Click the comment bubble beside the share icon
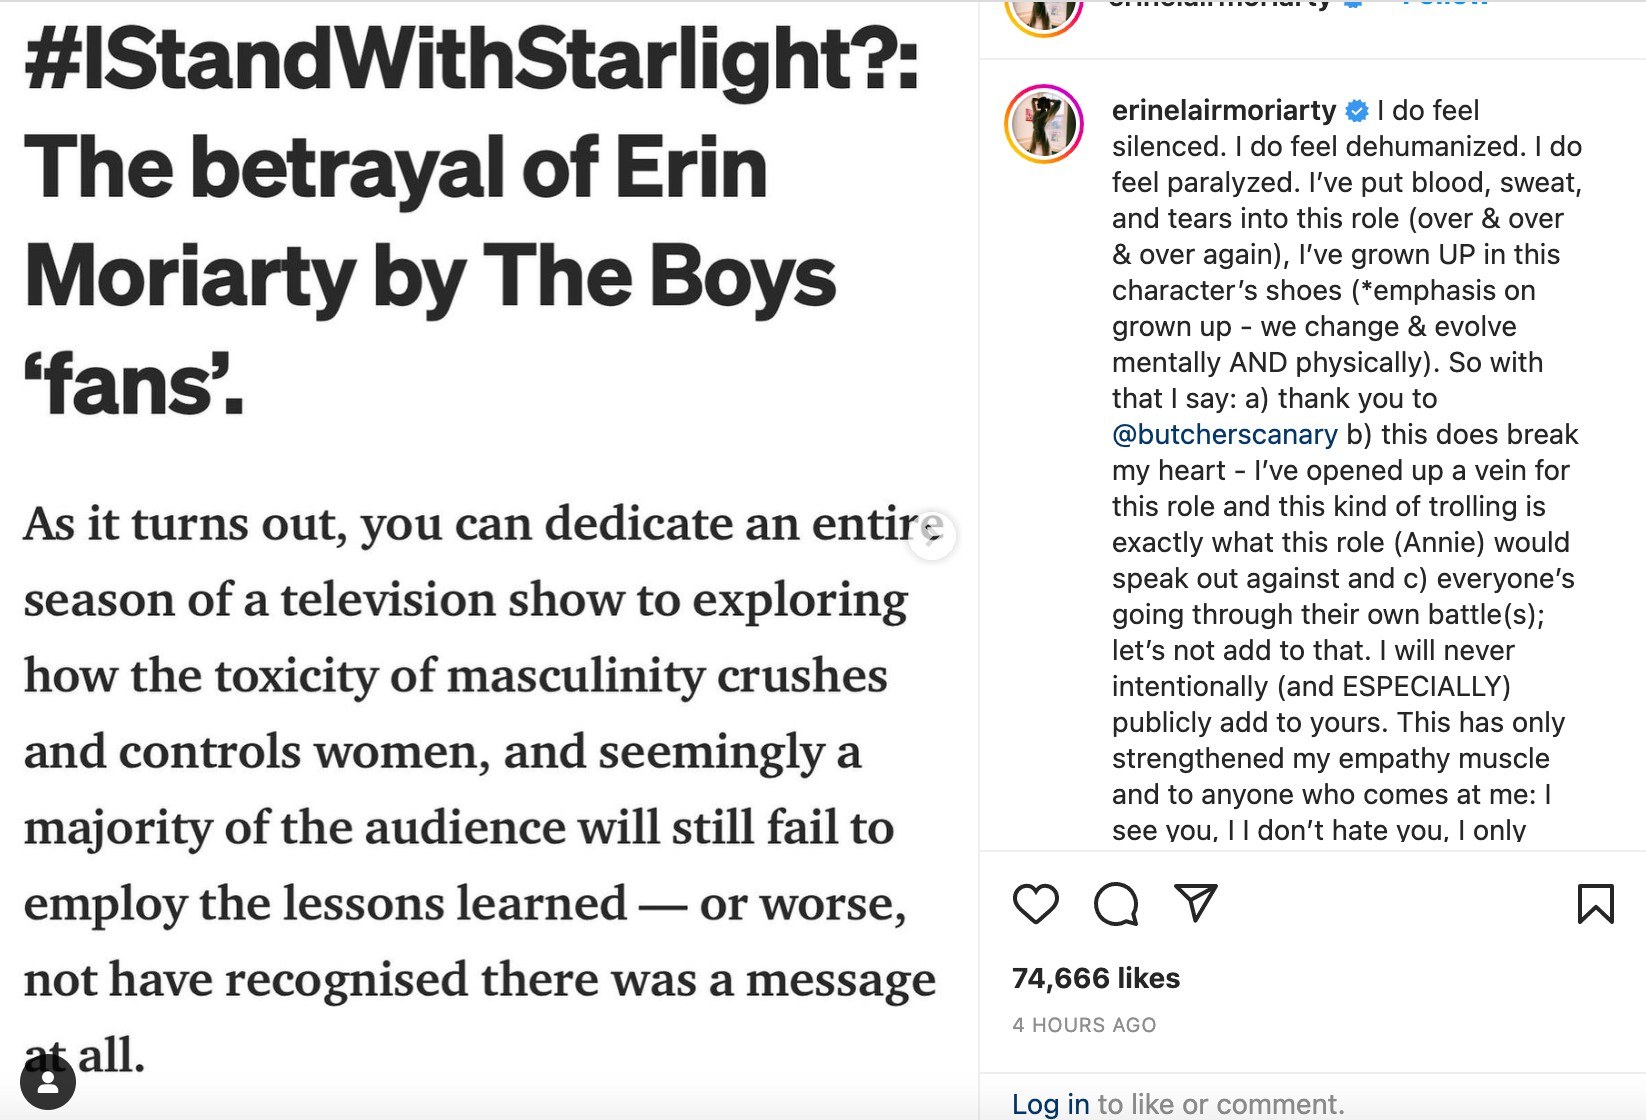 (x=1116, y=904)
